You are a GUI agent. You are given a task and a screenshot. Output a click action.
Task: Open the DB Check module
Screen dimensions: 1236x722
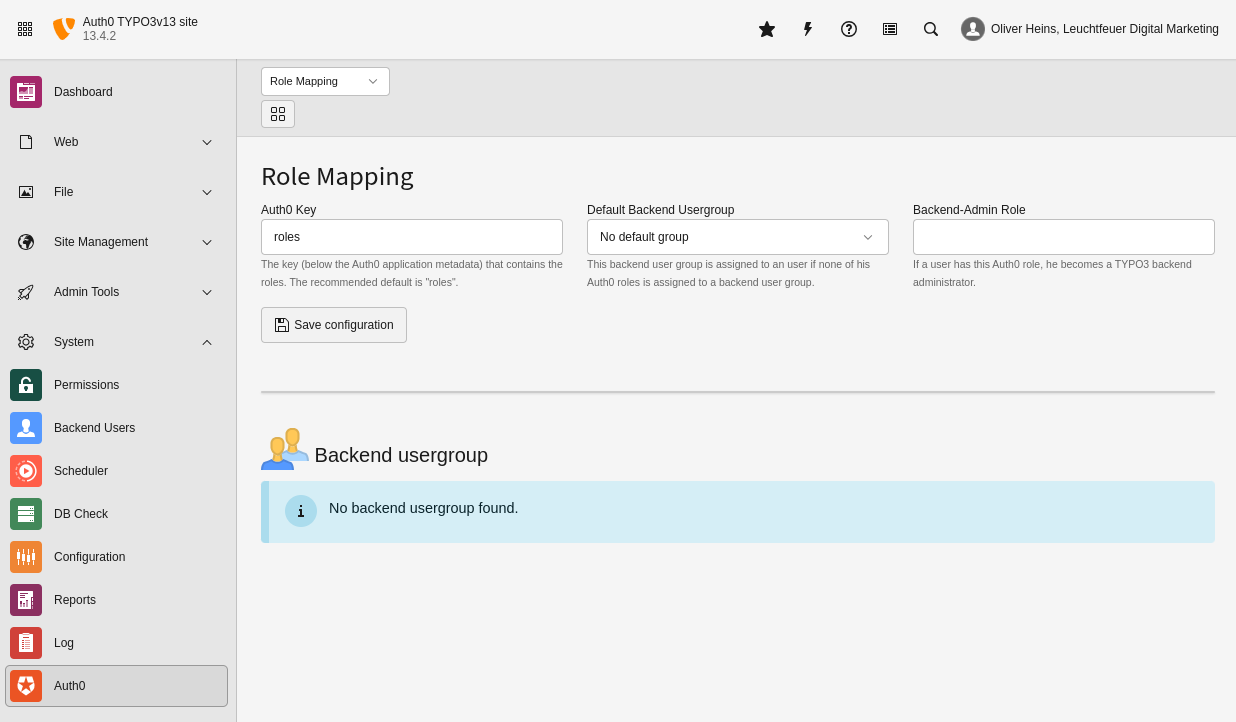click(116, 514)
